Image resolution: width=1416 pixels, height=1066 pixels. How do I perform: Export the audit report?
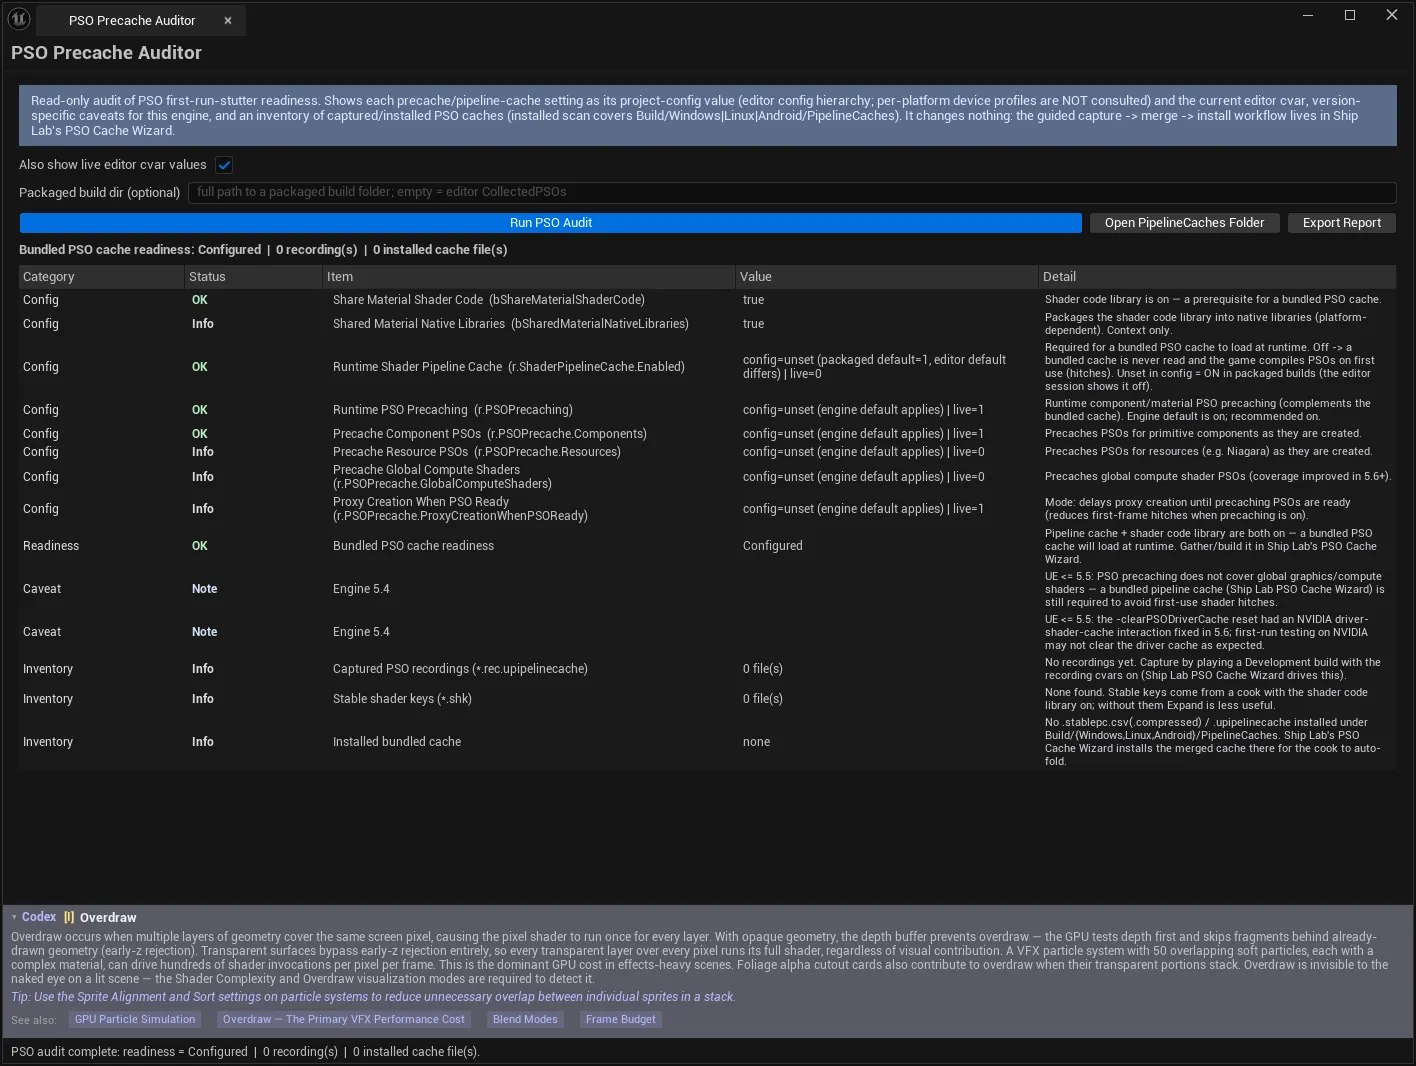(1341, 223)
